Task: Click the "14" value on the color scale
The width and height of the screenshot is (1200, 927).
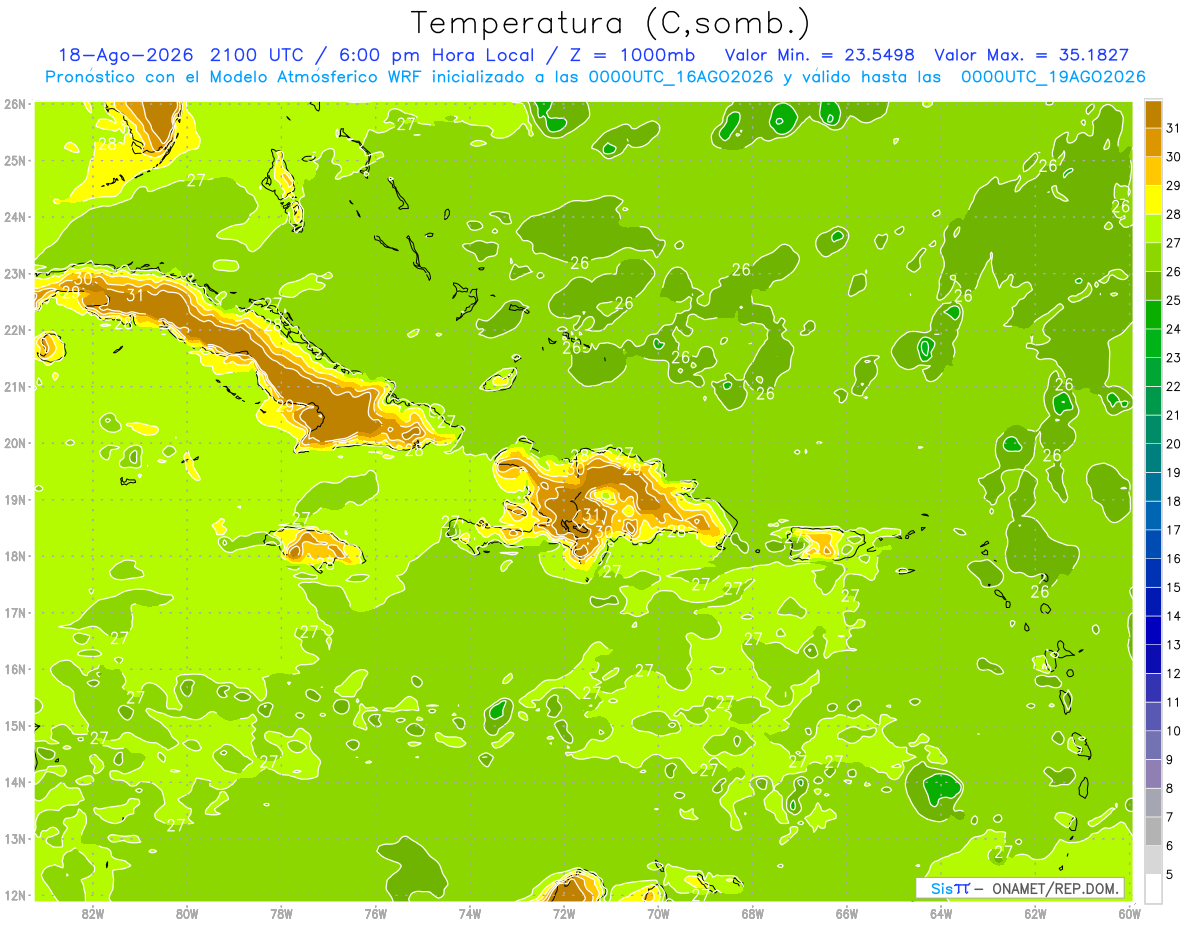Action: tap(1174, 616)
